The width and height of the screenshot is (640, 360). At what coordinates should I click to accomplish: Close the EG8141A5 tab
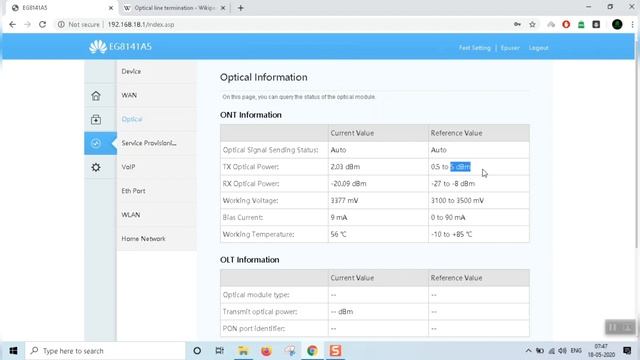pos(111,8)
